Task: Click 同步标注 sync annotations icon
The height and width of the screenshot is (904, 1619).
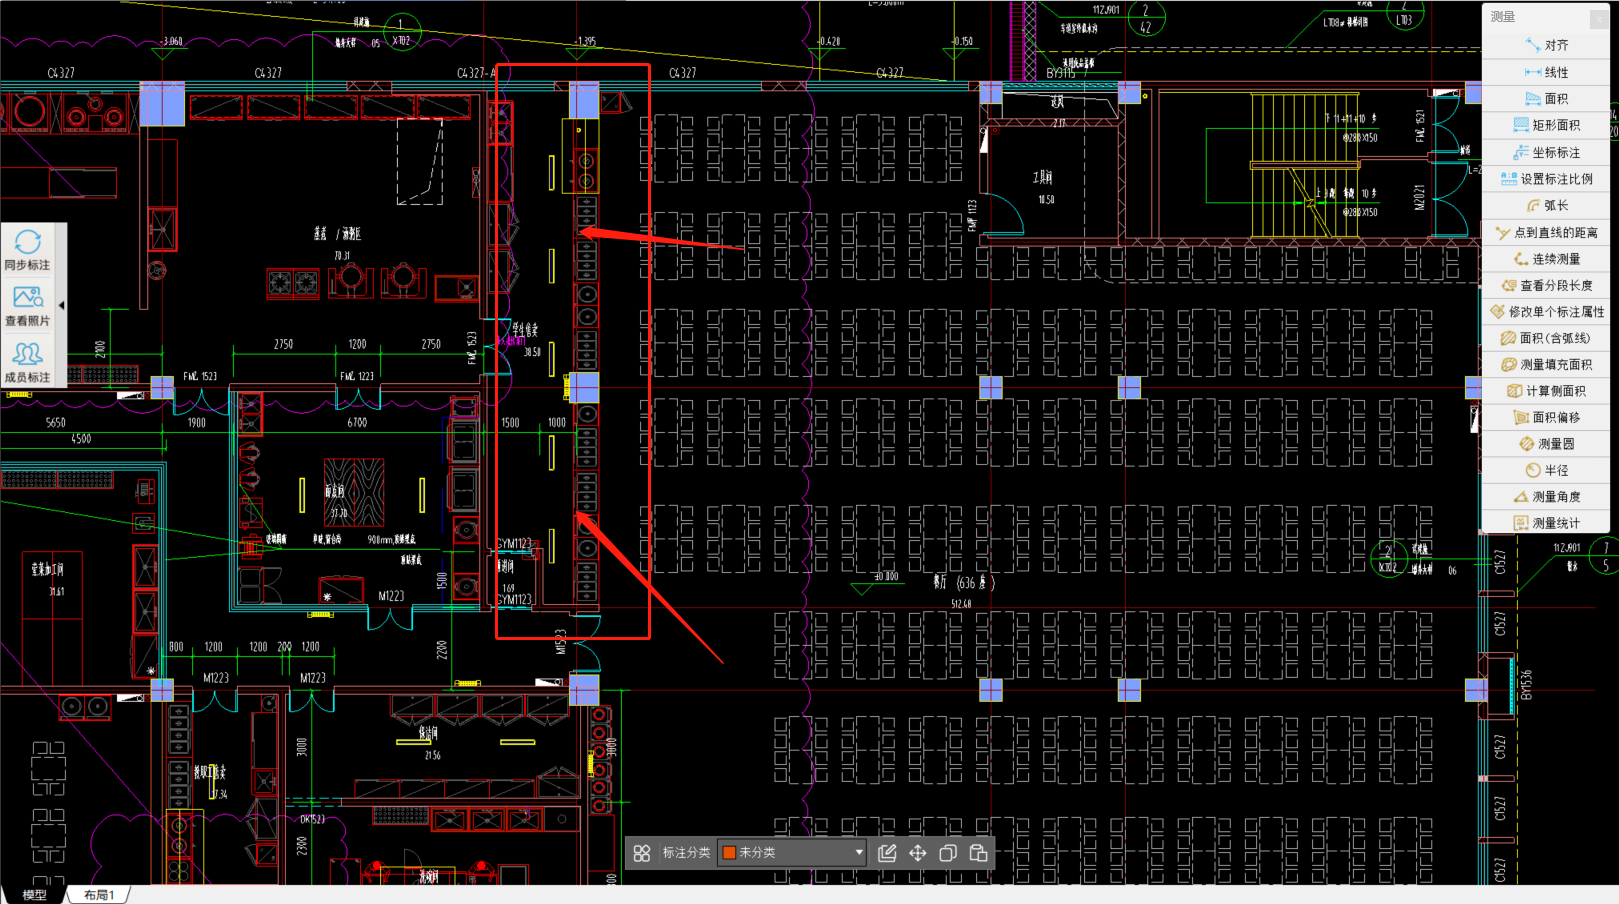Action: 27,250
